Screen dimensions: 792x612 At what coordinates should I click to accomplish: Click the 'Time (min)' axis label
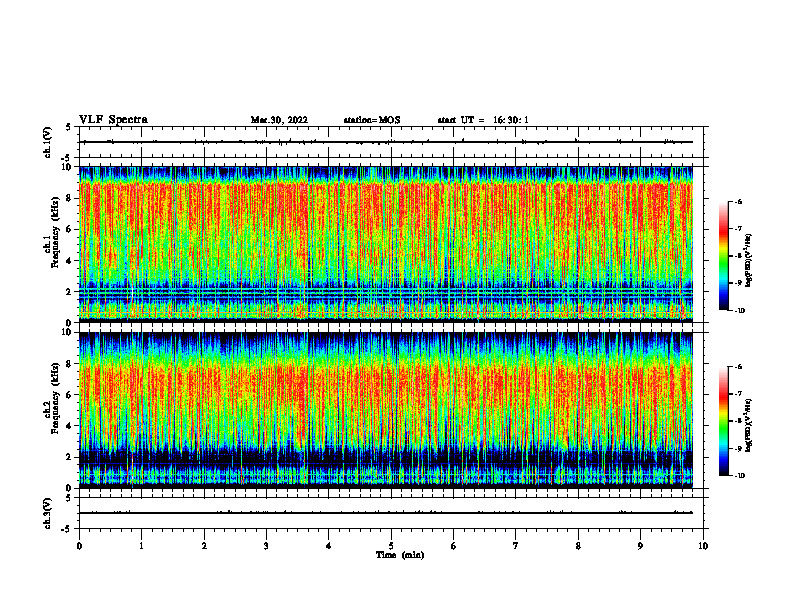(x=400, y=555)
